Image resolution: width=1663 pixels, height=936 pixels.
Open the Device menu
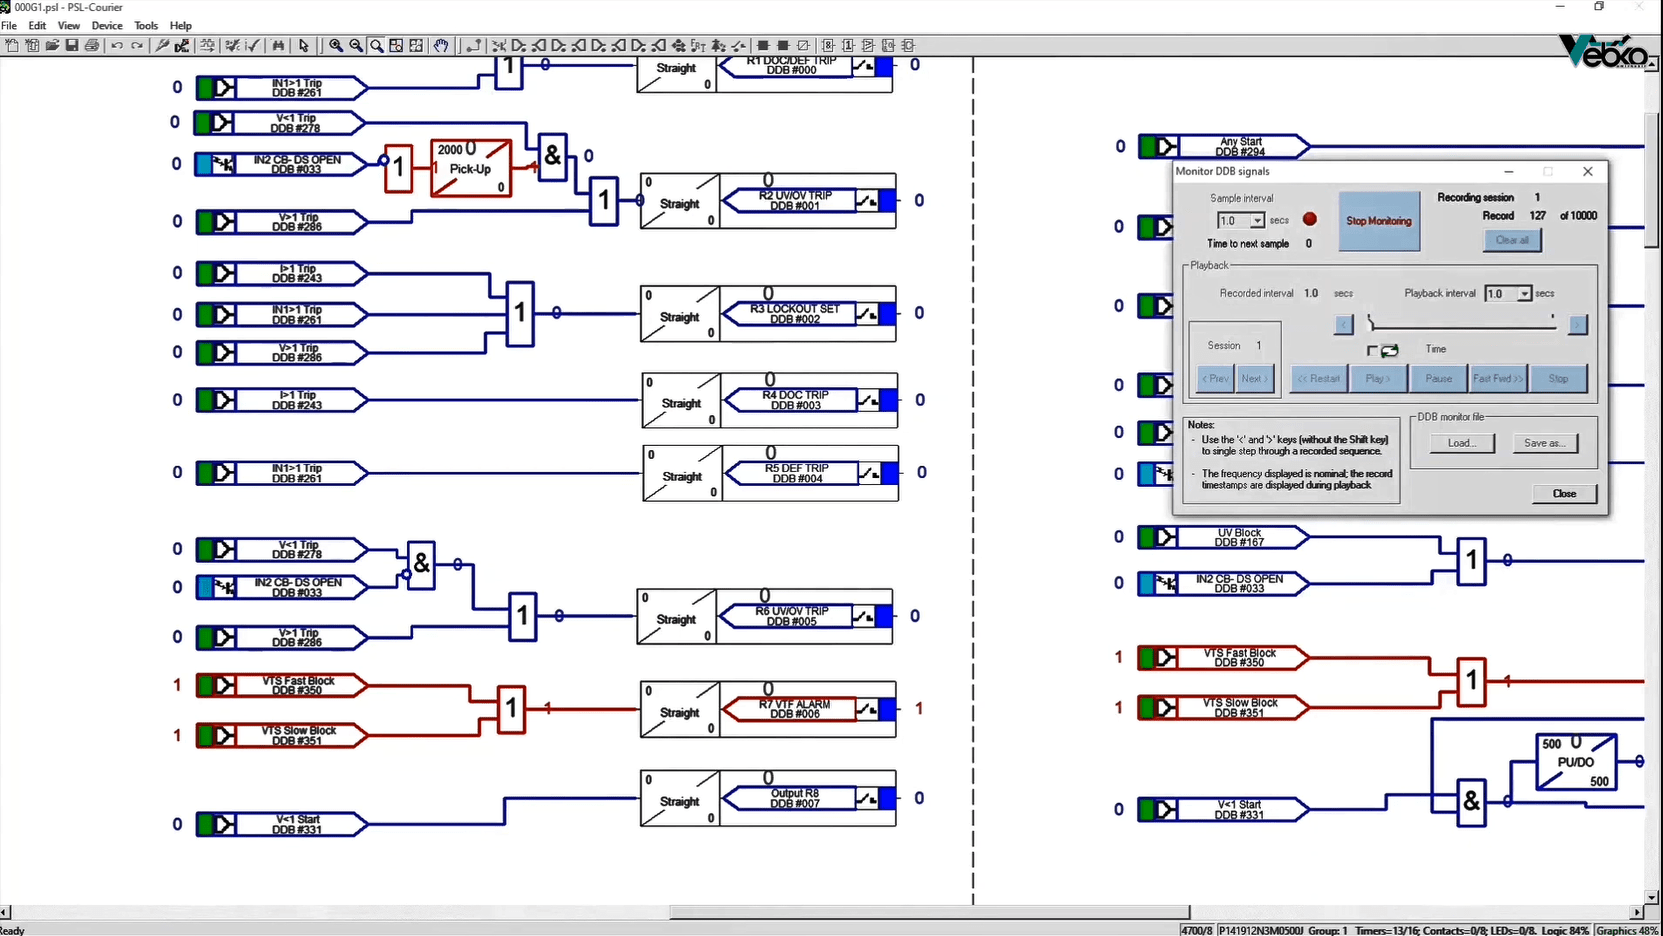(107, 26)
